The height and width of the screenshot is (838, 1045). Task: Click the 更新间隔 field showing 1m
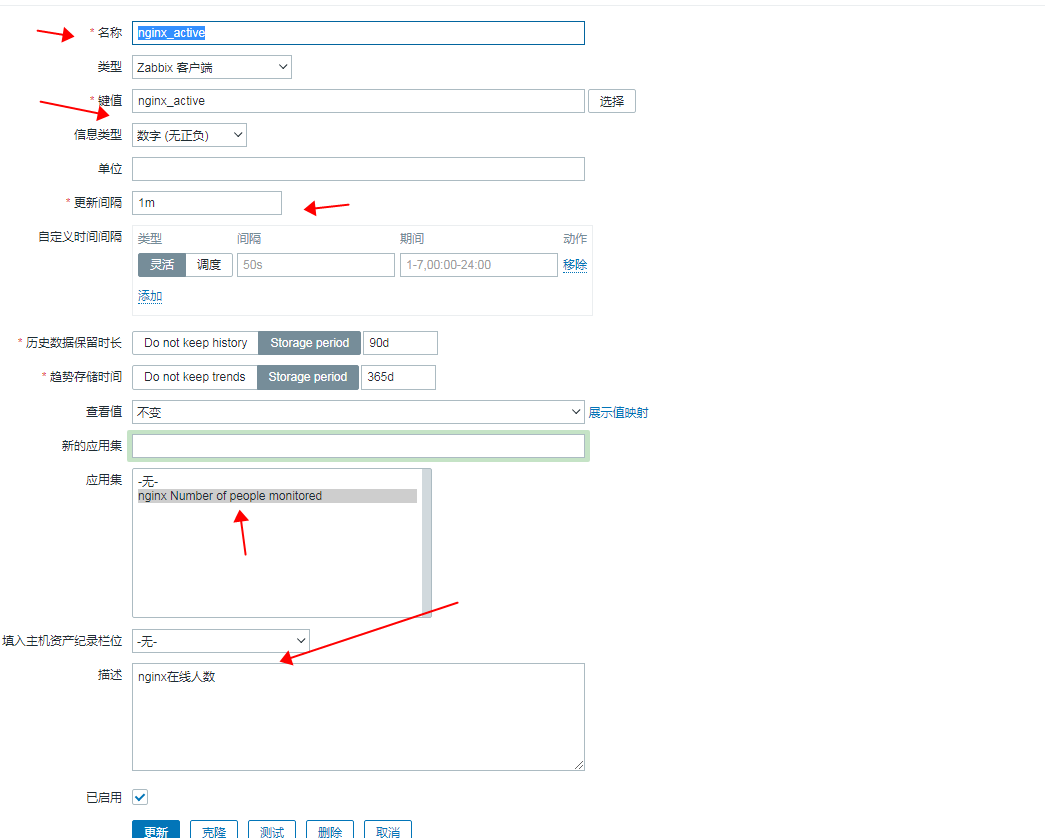(x=207, y=203)
